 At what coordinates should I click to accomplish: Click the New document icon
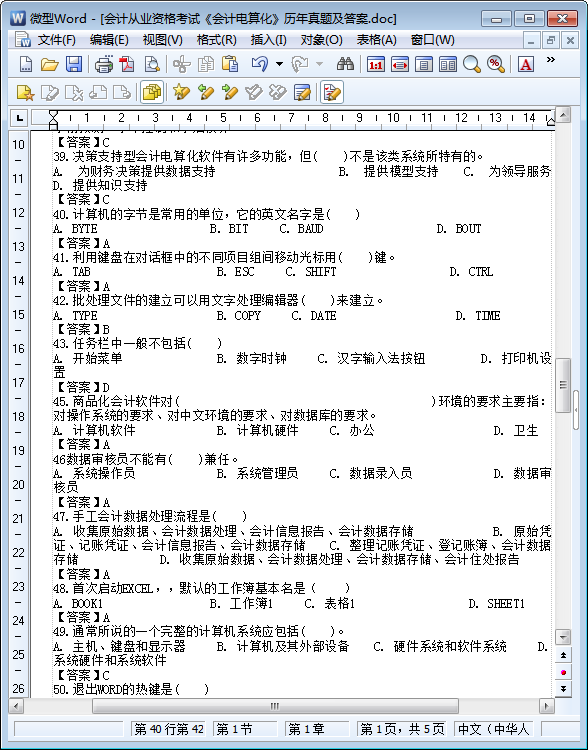[25, 64]
